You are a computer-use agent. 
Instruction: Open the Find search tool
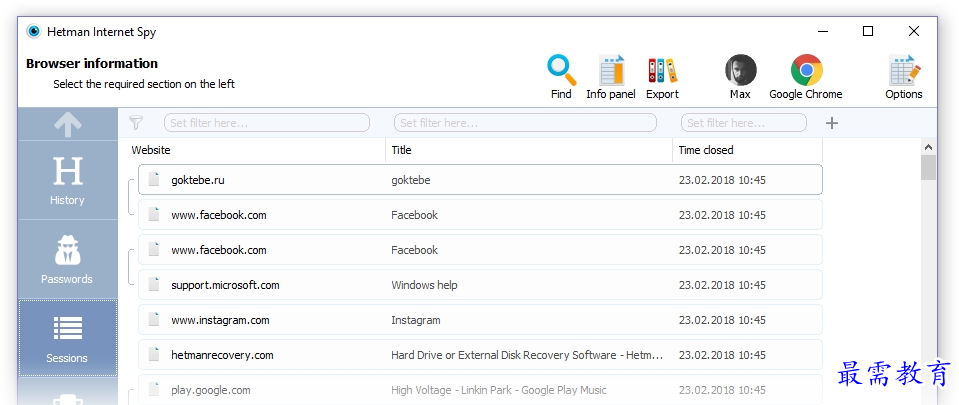[x=561, y=77]
